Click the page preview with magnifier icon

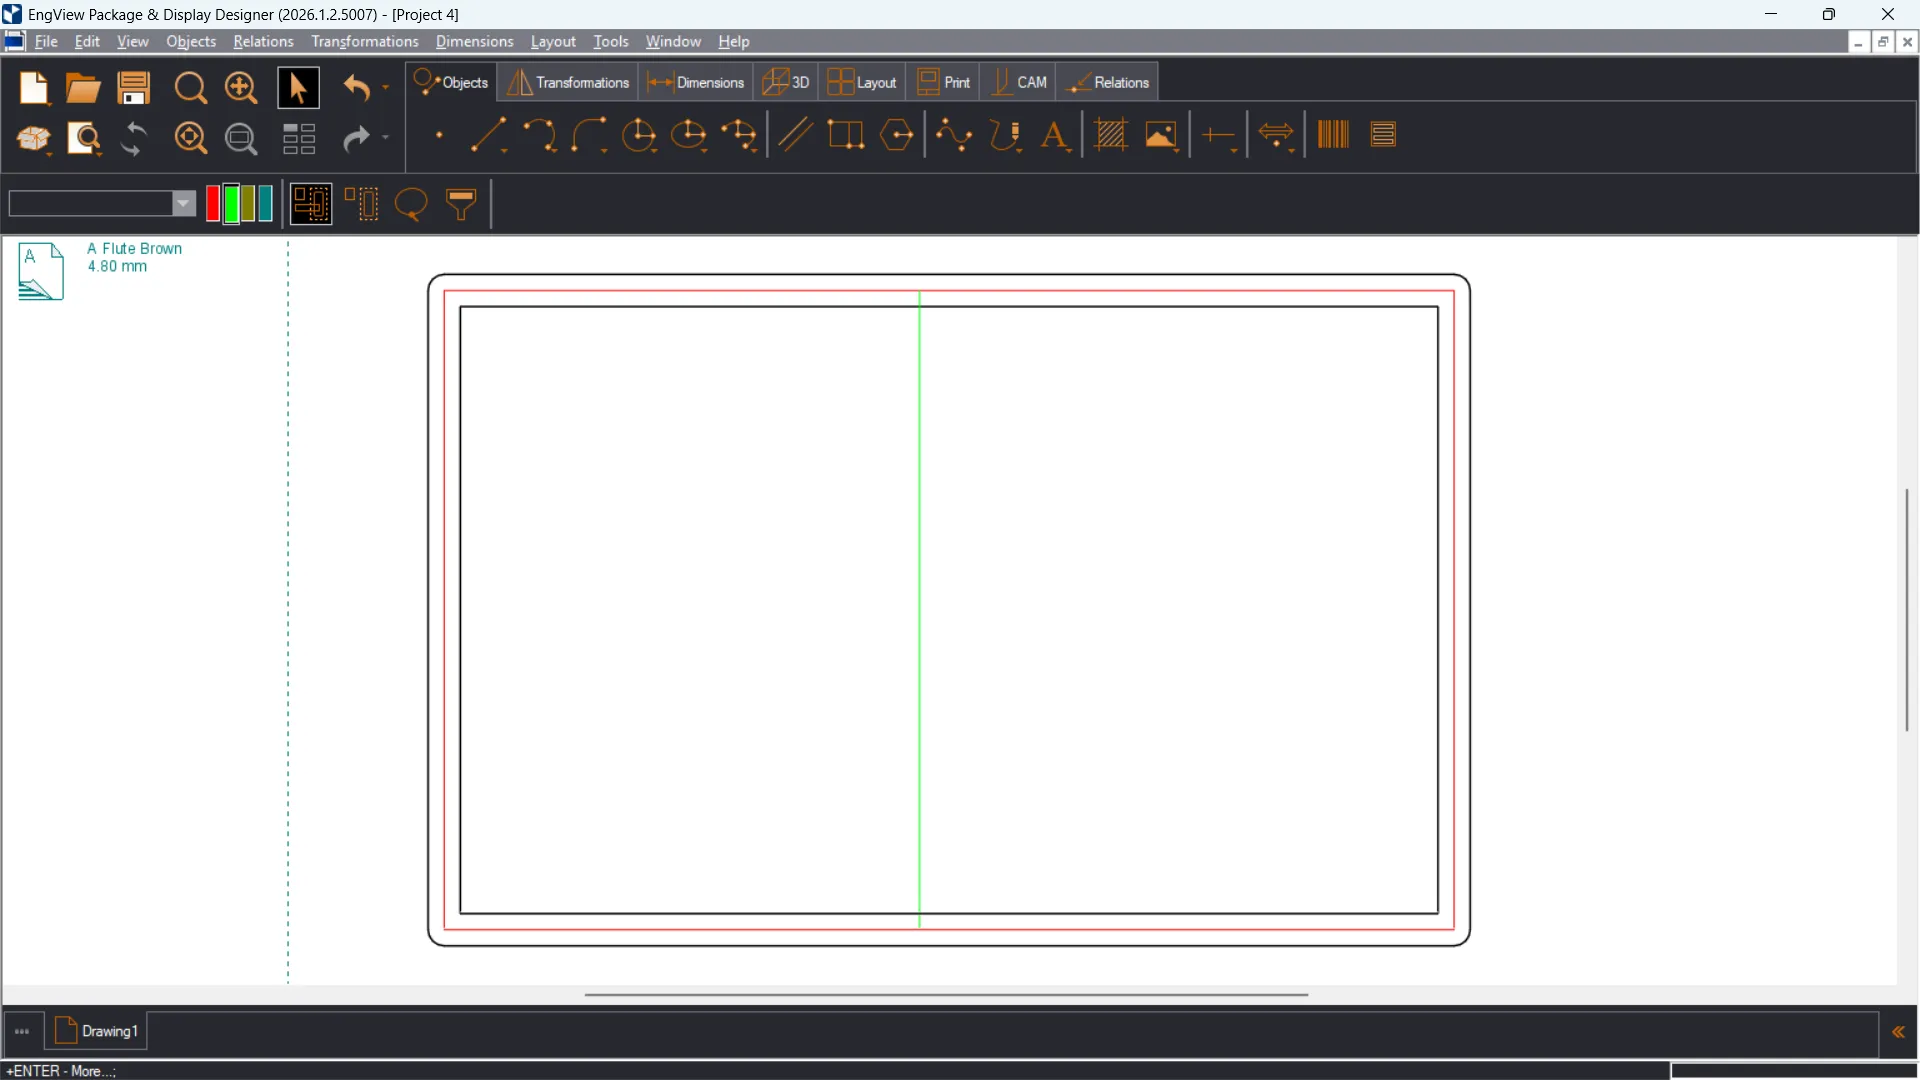coord(84,138)
